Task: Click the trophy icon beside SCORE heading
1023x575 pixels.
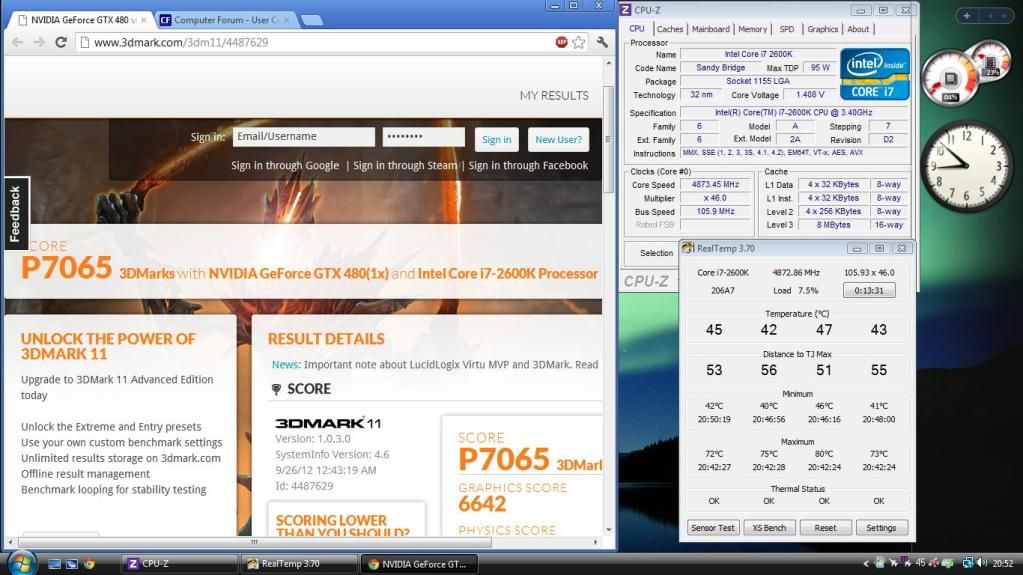Action: click(x=276, y=390)
